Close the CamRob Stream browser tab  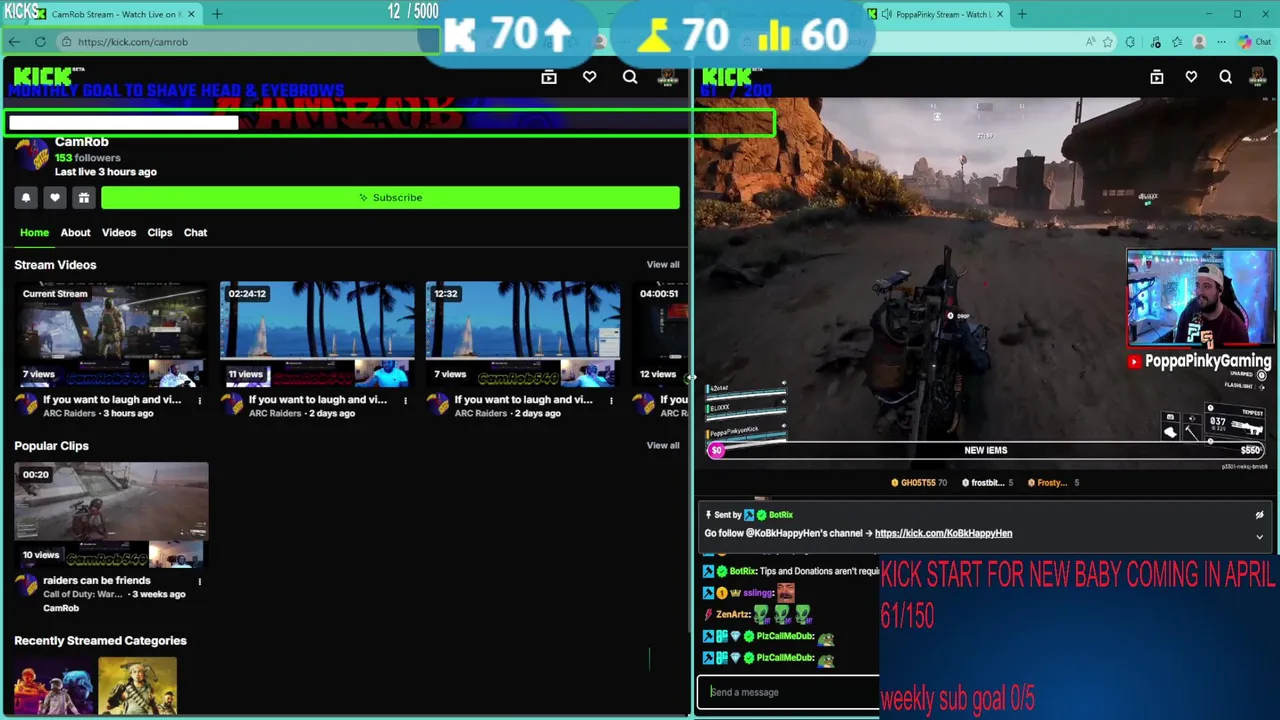click(x=191, y=14)
